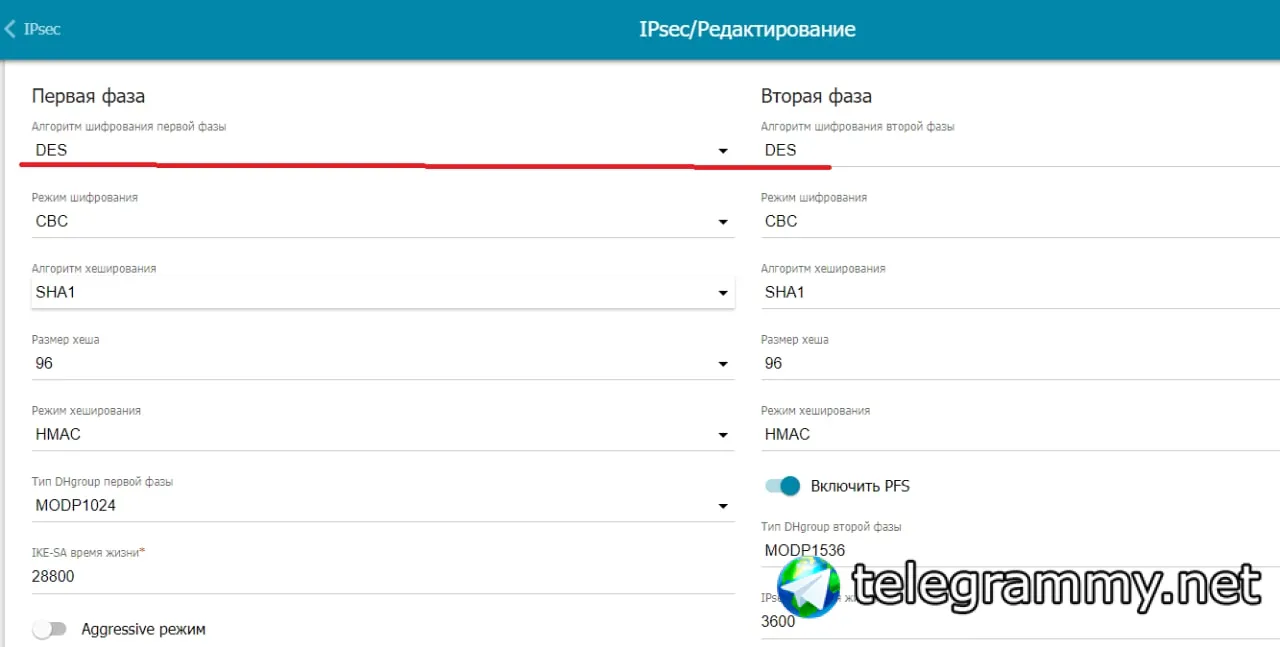Expand first phase CBC encryption mode dropdown
Viewport: 1280px width, 647px height.
(383, 221)
